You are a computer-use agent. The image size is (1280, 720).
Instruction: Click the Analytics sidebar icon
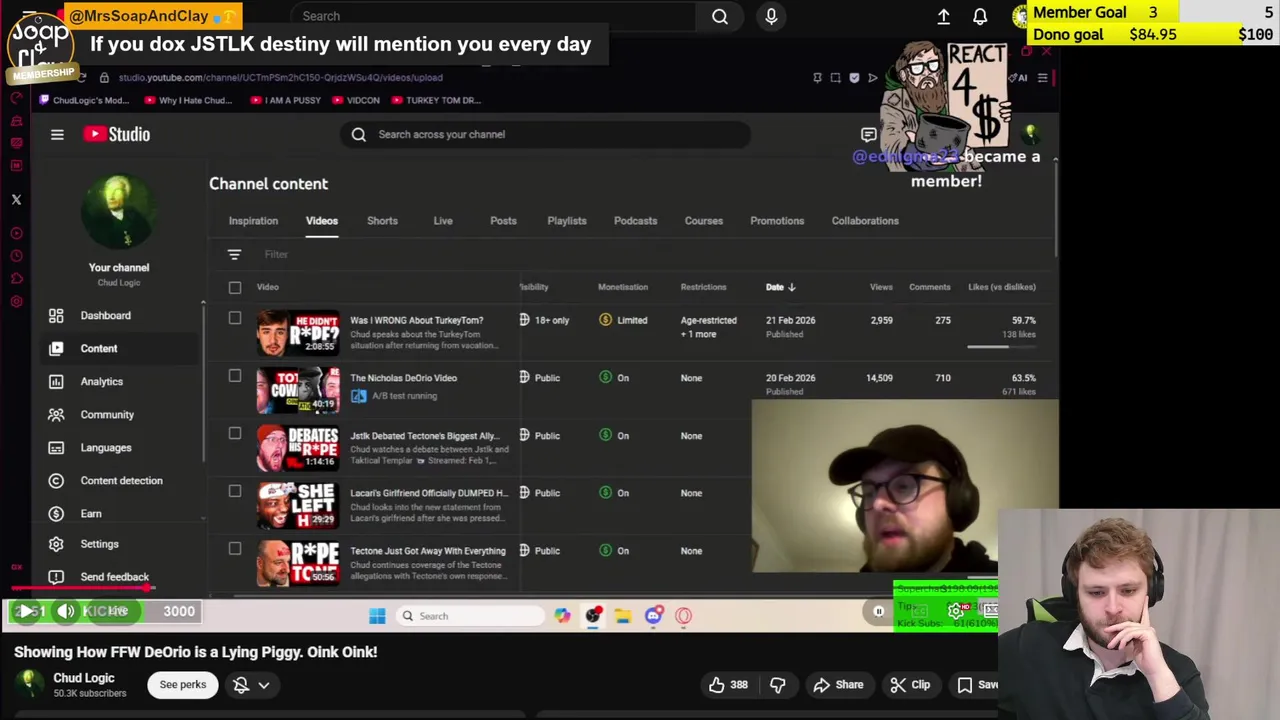point(56,381)
